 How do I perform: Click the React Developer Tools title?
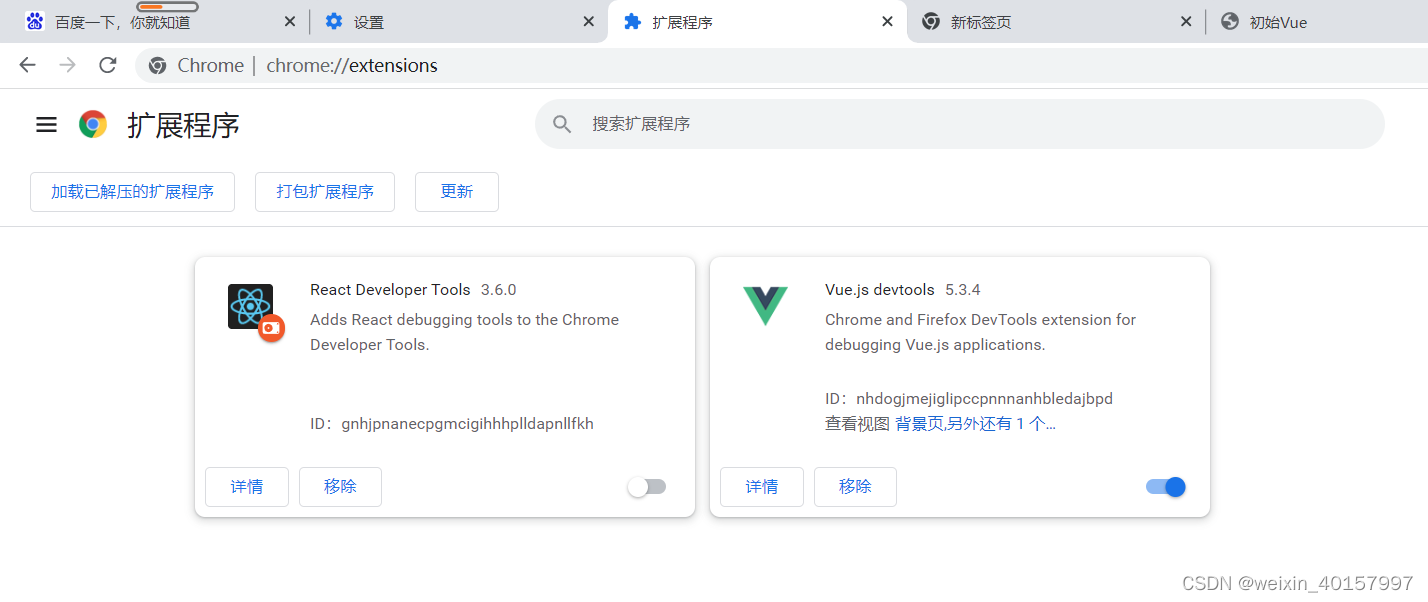pos(390,290)
